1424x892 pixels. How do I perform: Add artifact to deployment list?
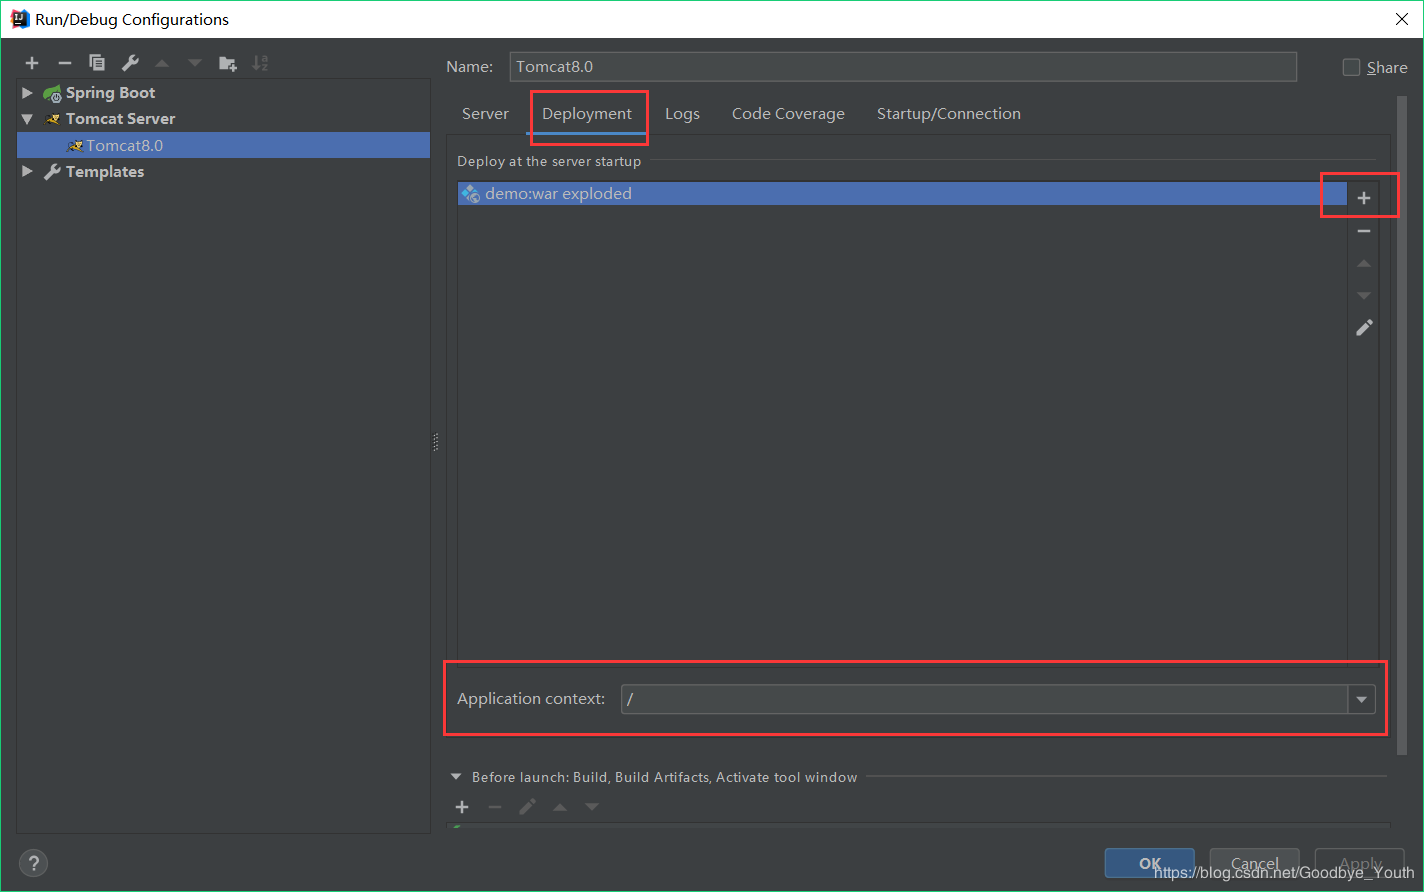1364,198
